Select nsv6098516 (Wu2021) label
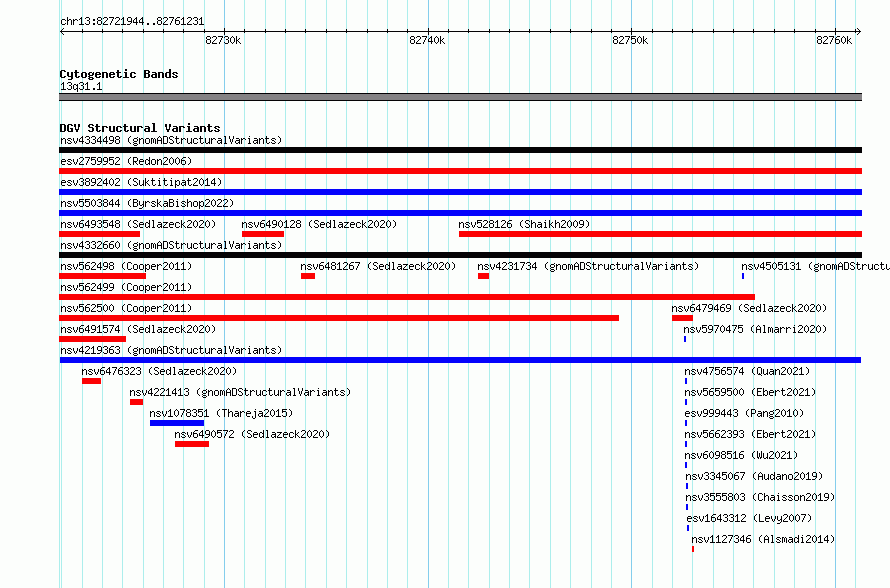 click(741, 455)
